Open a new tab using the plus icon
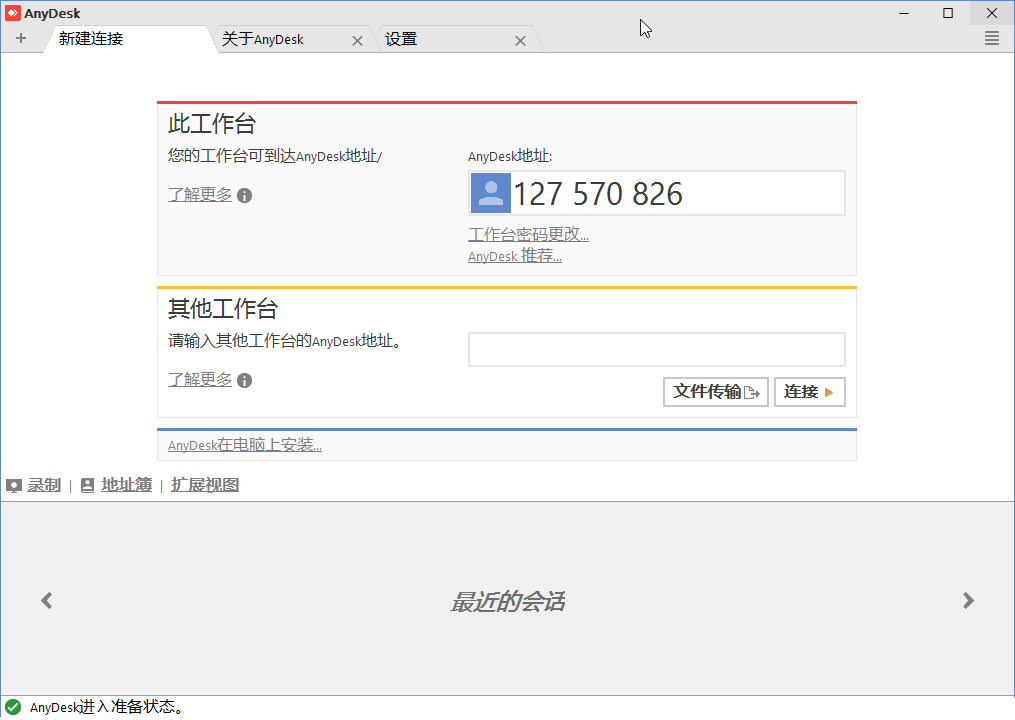1015x720 pixels. [x=21, y=38]
